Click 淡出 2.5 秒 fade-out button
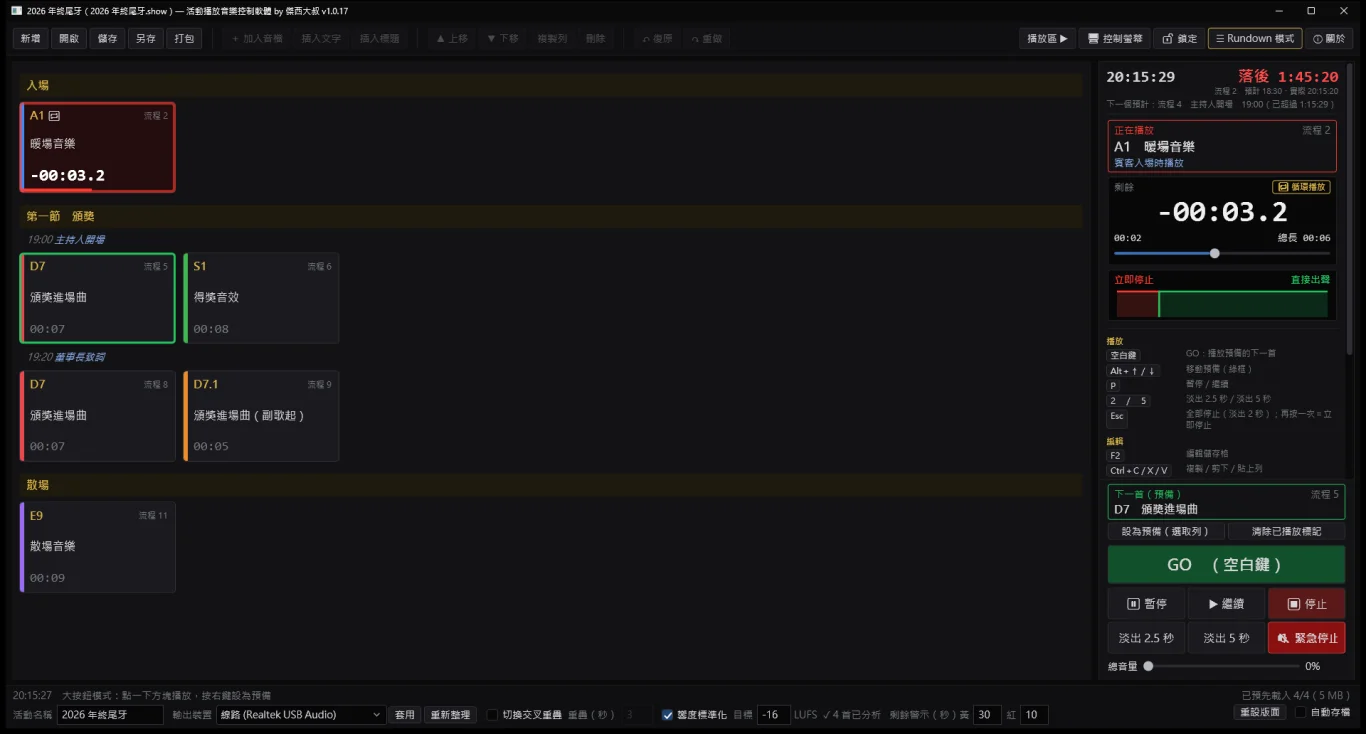The width and height of the screenshot is (1366, 734). click(x=1146, y=638)
